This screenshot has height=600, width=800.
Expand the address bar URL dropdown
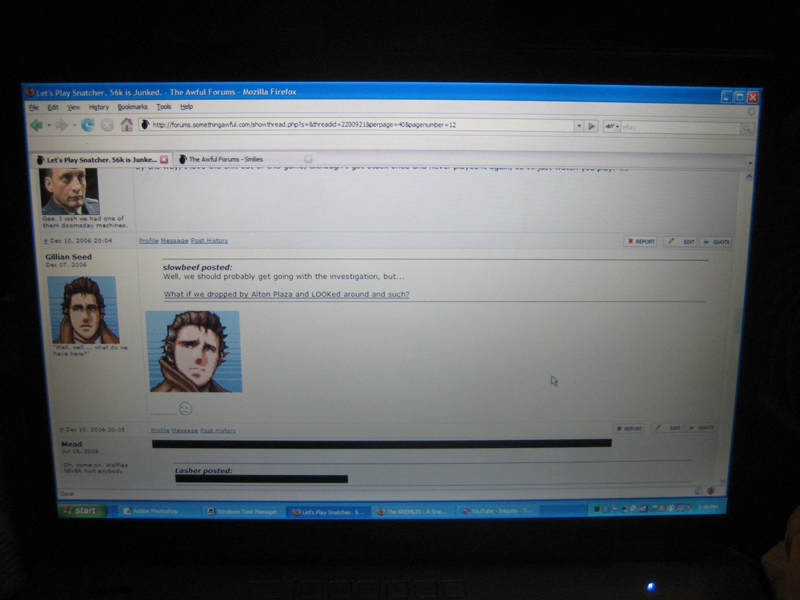[x=579, y=126]
